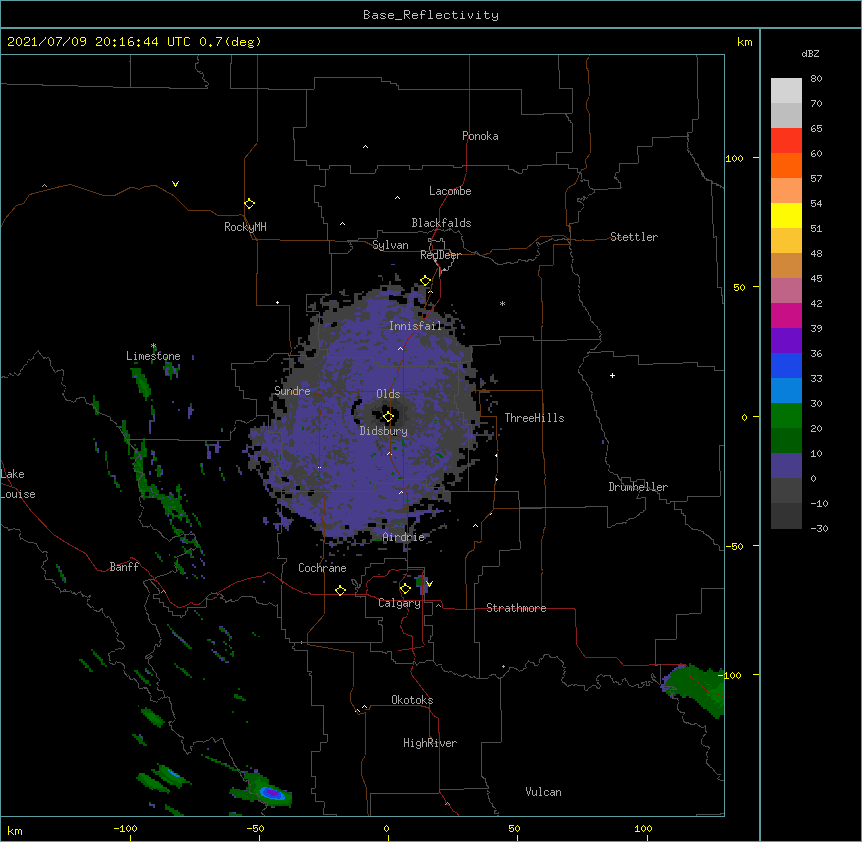
Task: Click the HighRiver city label
Action: pyautogui.click(x=430, y=743)
